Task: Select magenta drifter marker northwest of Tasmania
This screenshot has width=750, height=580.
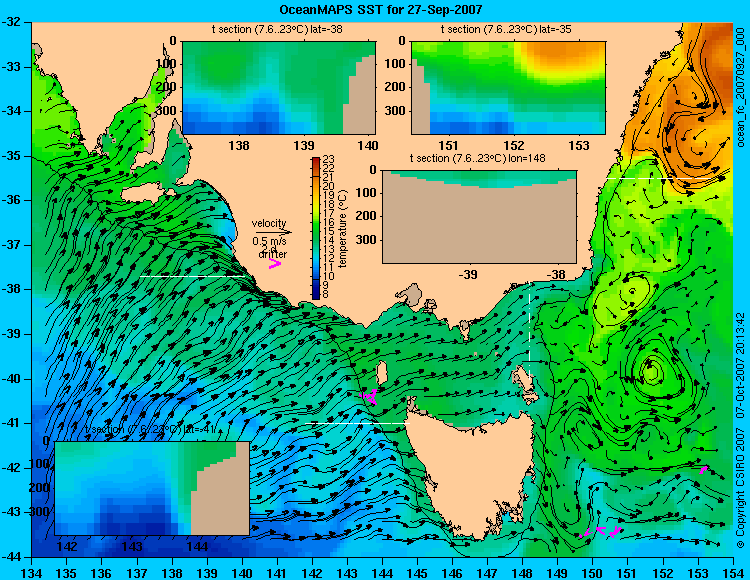Action: 369,396
